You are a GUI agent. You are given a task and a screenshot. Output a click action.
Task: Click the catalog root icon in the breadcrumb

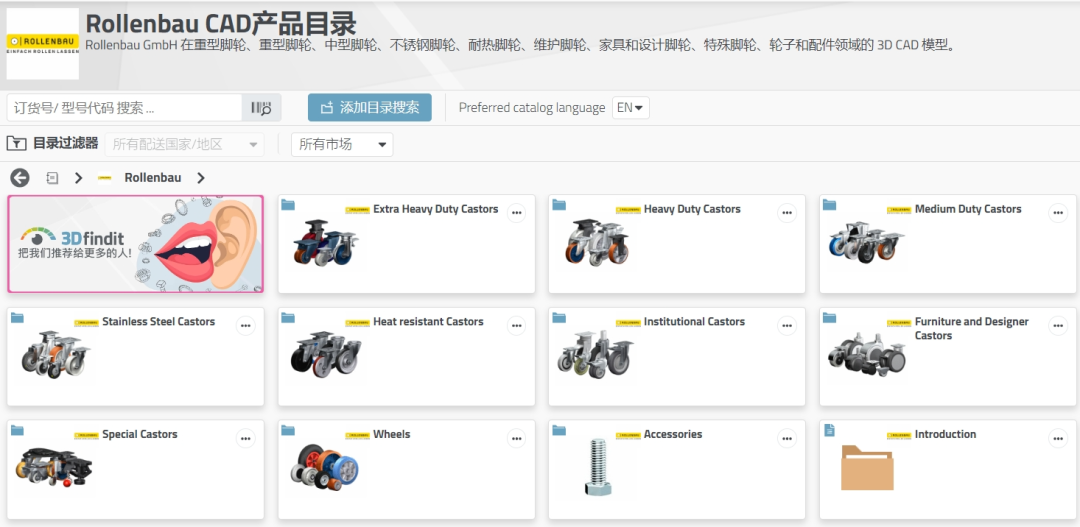click(52, 178)
